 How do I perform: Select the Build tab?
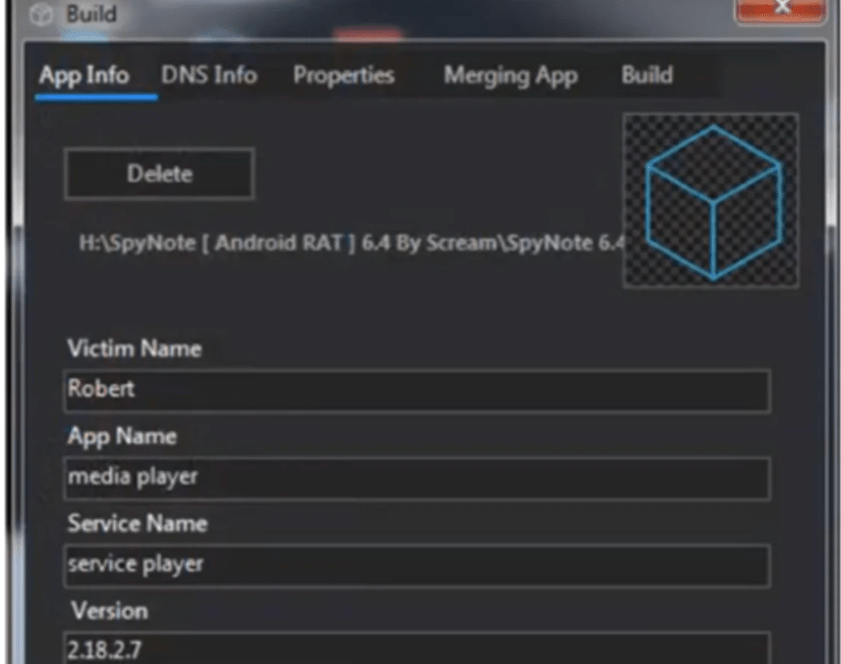pos(647,75)
